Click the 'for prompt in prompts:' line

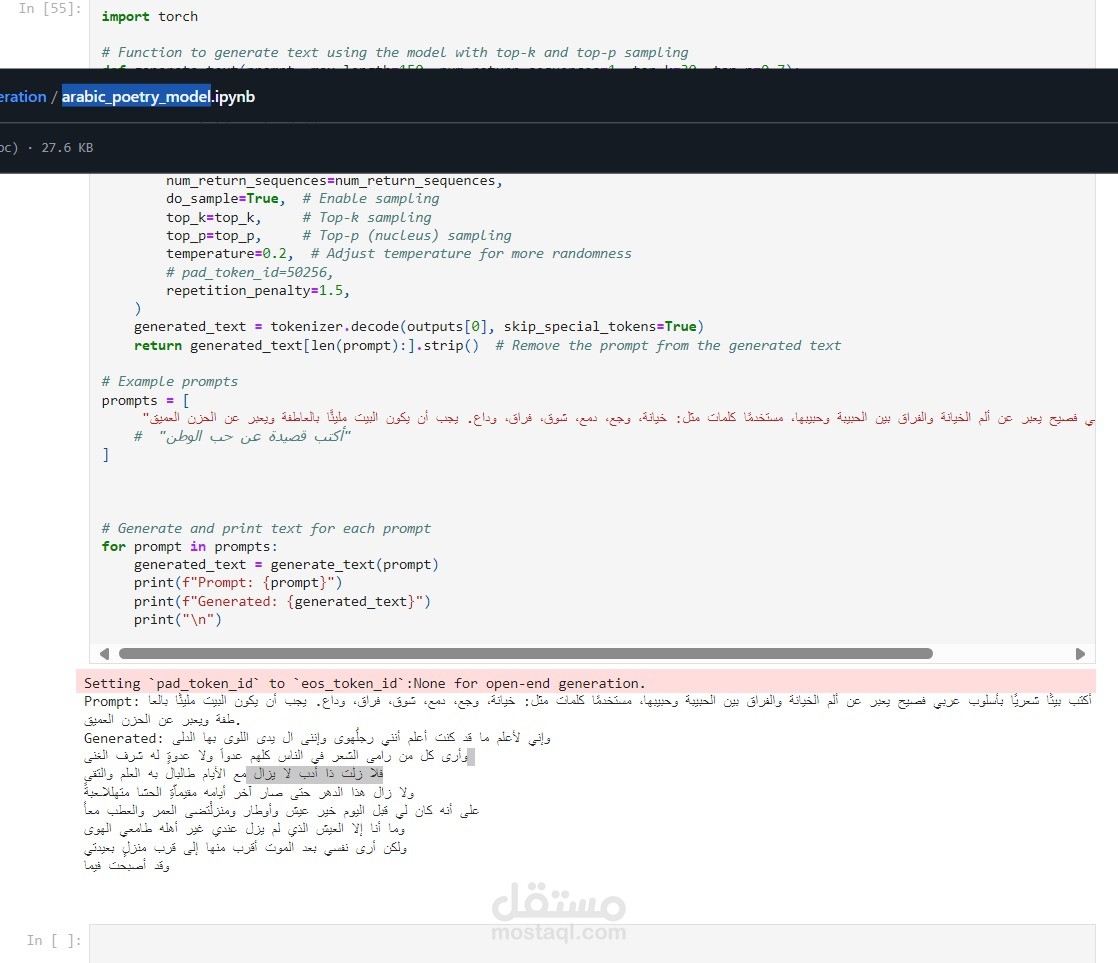coord(189,547)
